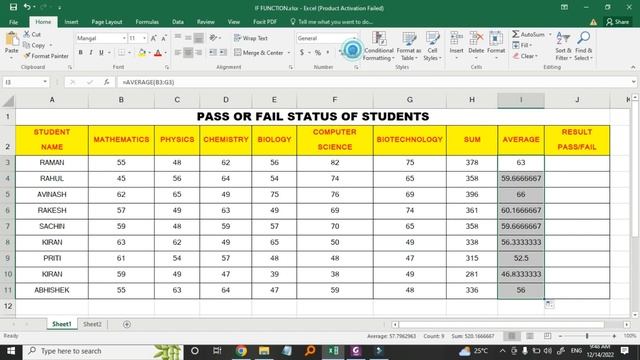Click the Orientation text angle icon
The width and height of the screenshot is (640, 360).
coord(213,38)
